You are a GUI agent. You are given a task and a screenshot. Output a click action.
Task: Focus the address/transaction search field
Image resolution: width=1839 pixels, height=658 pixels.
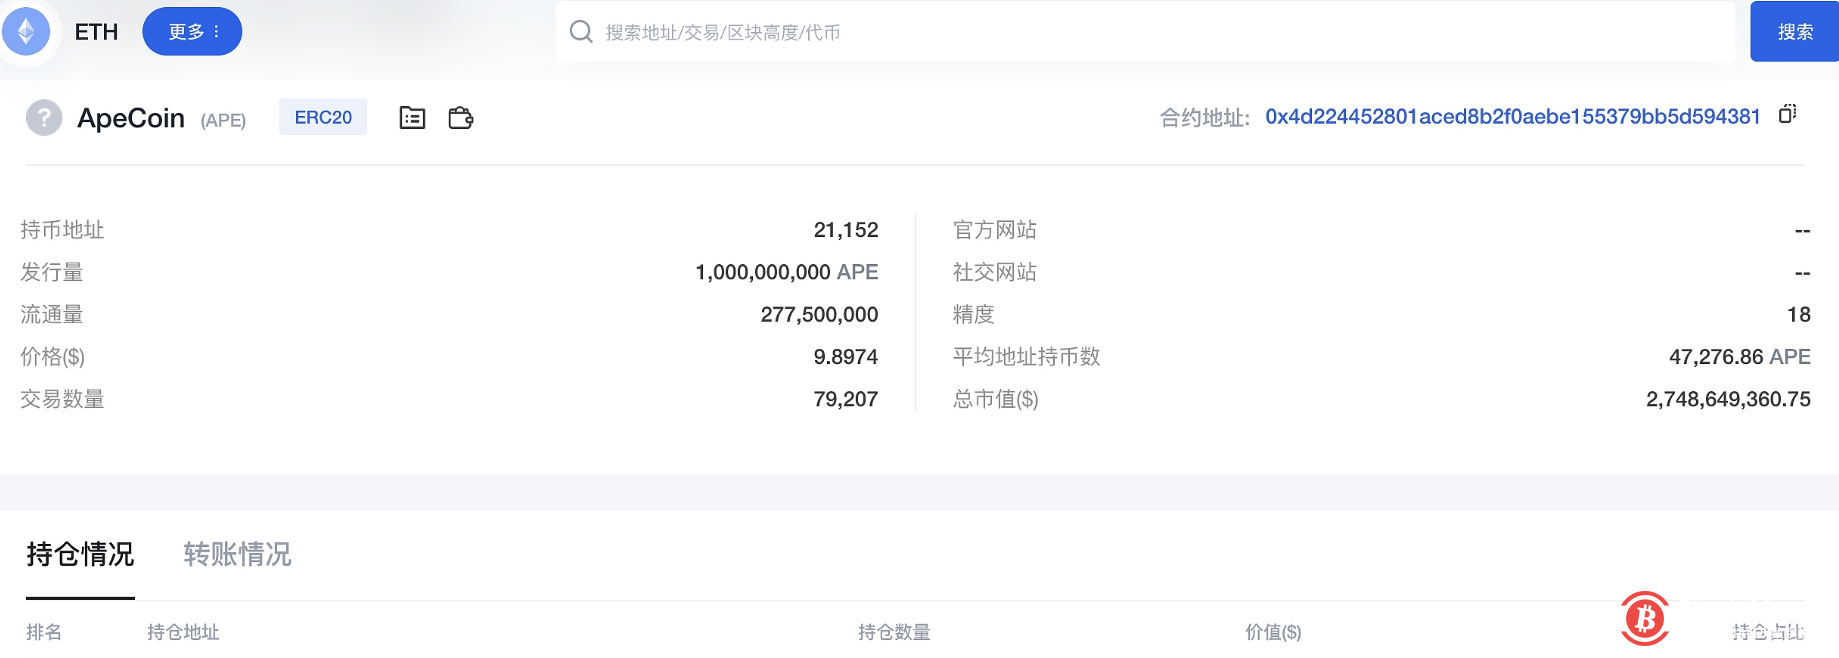1145,32
